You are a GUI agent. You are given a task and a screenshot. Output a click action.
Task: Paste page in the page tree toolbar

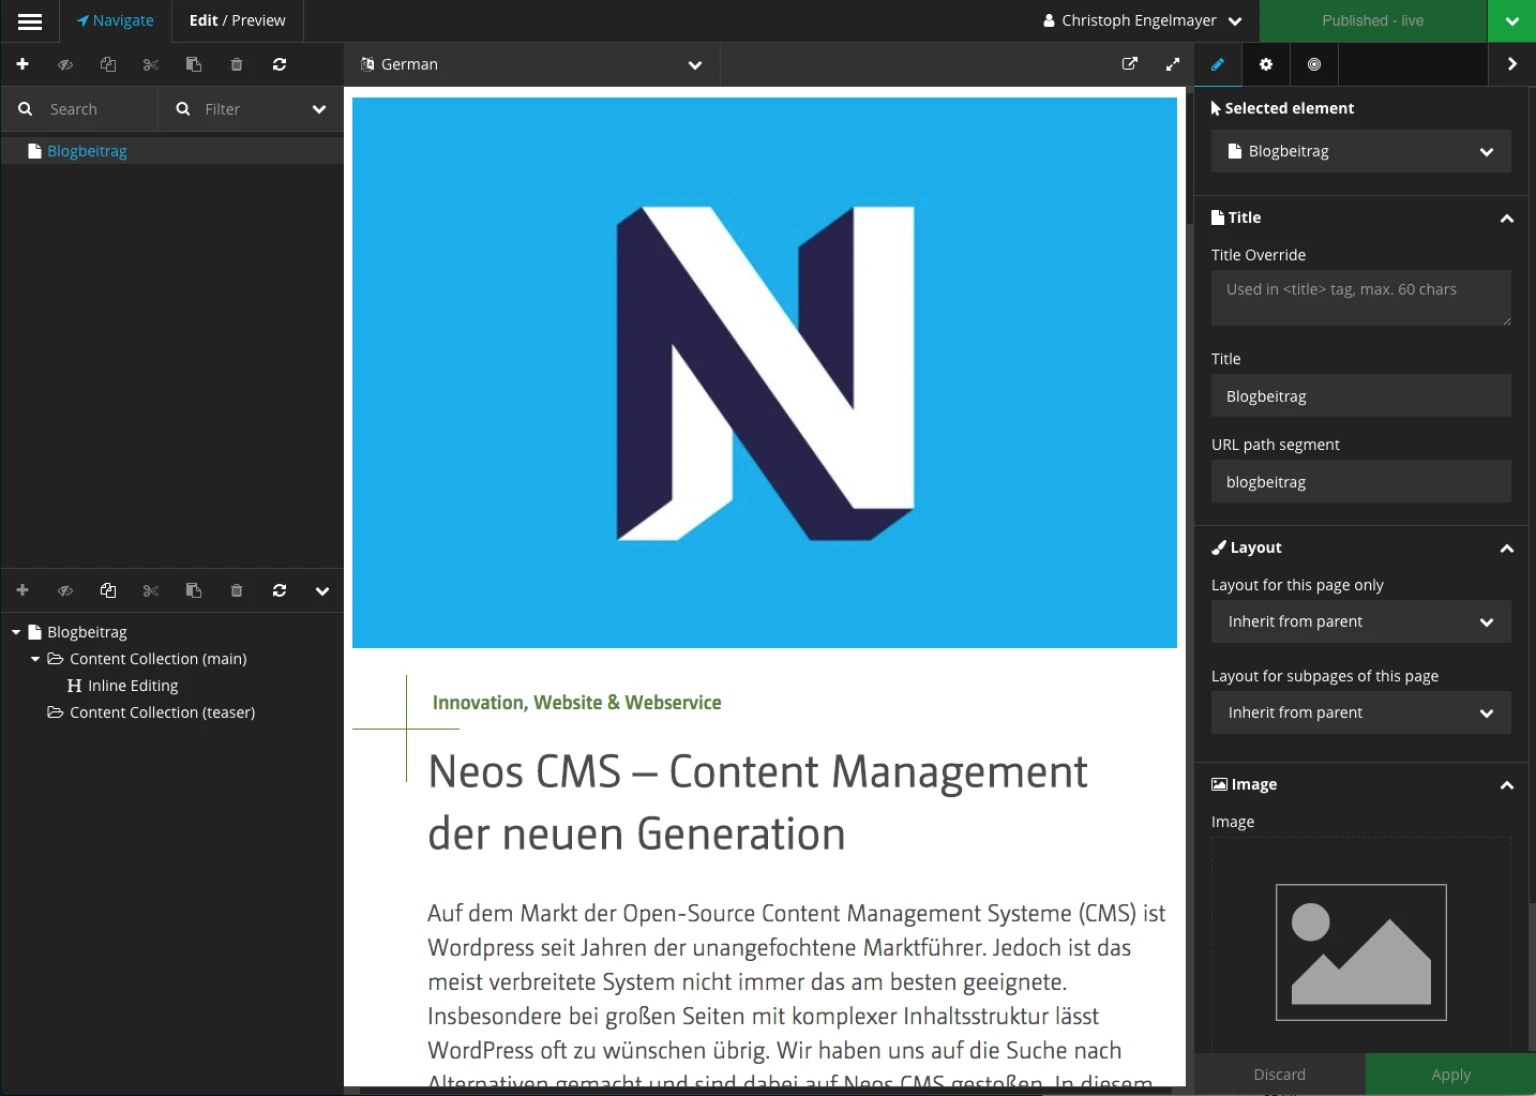tap(194, 64)
